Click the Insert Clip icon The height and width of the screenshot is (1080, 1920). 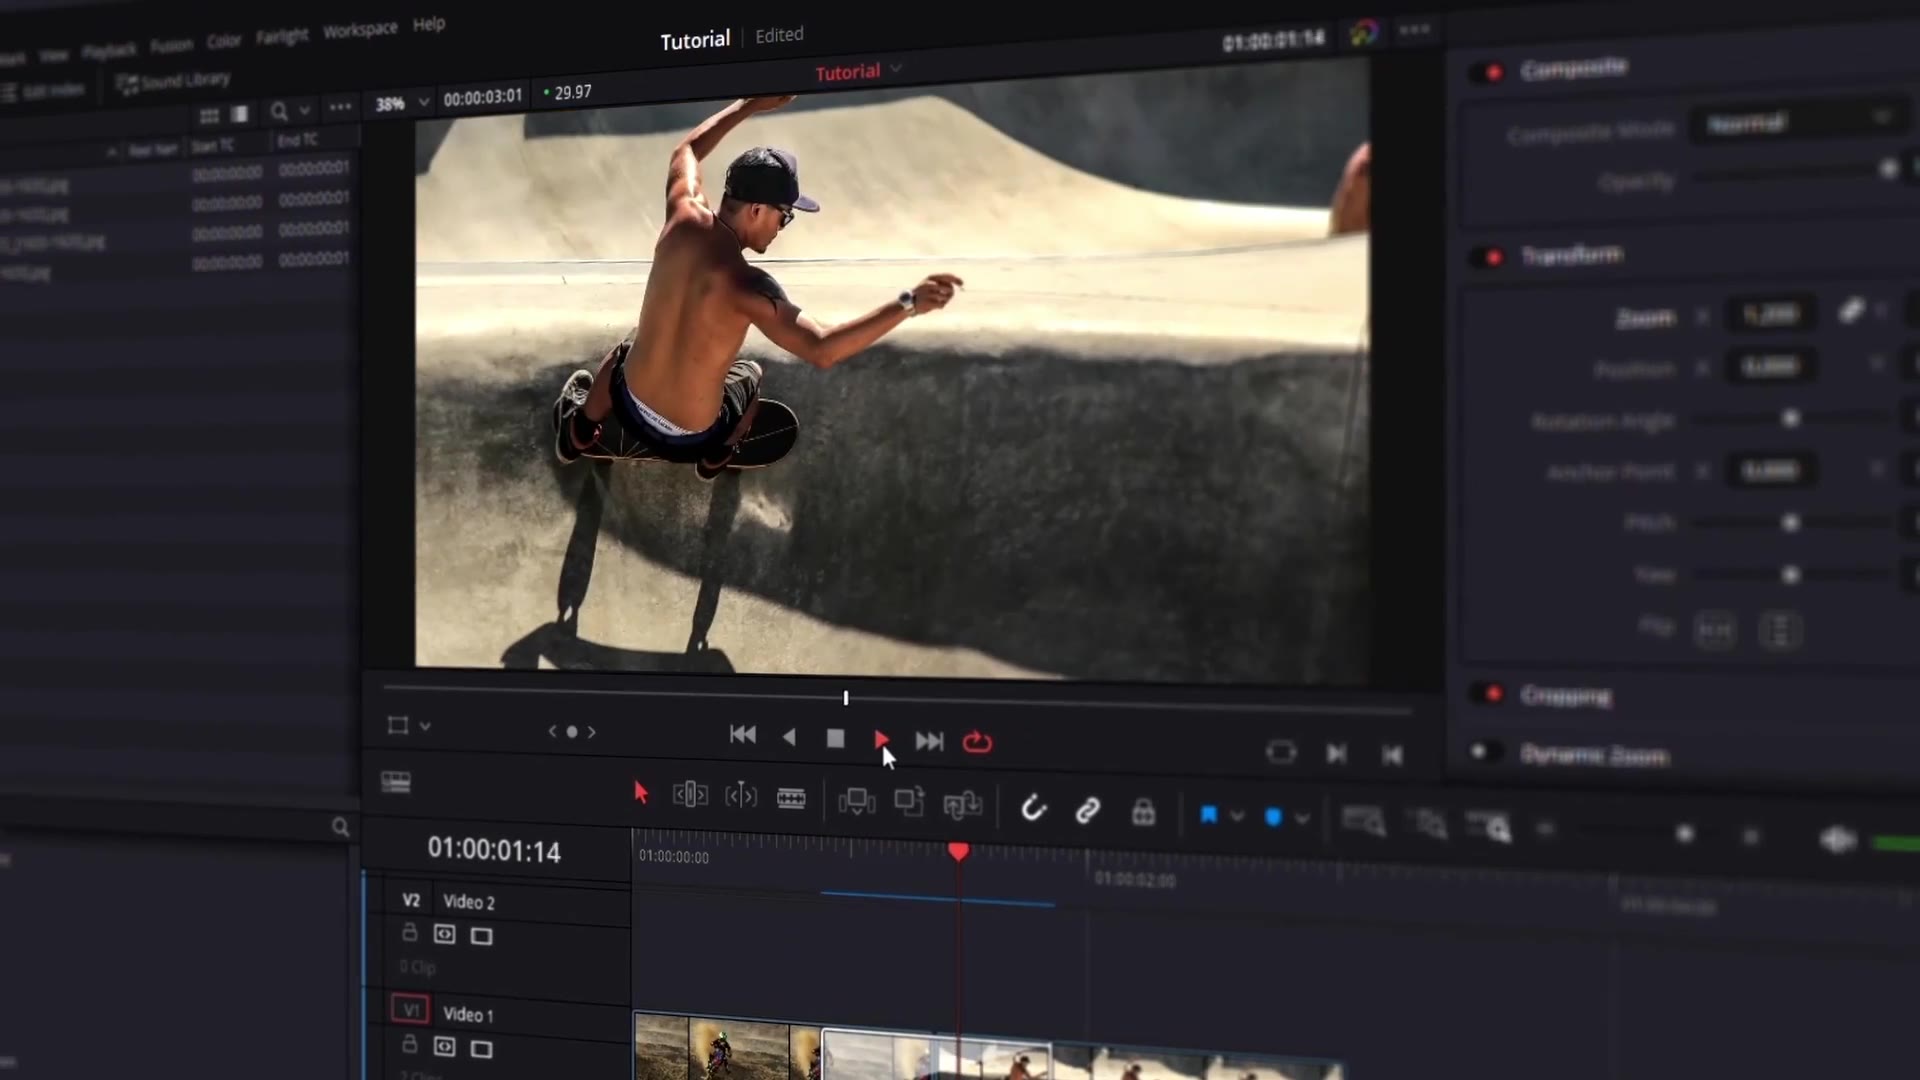857,801
